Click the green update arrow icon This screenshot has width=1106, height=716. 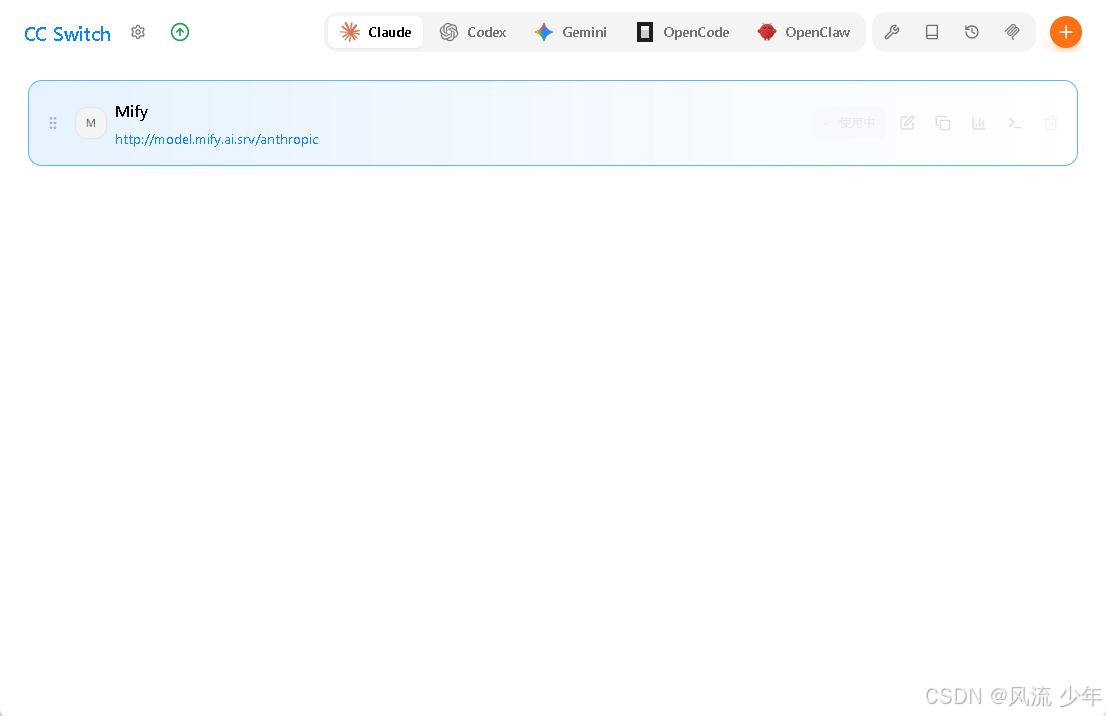point(180,32)
